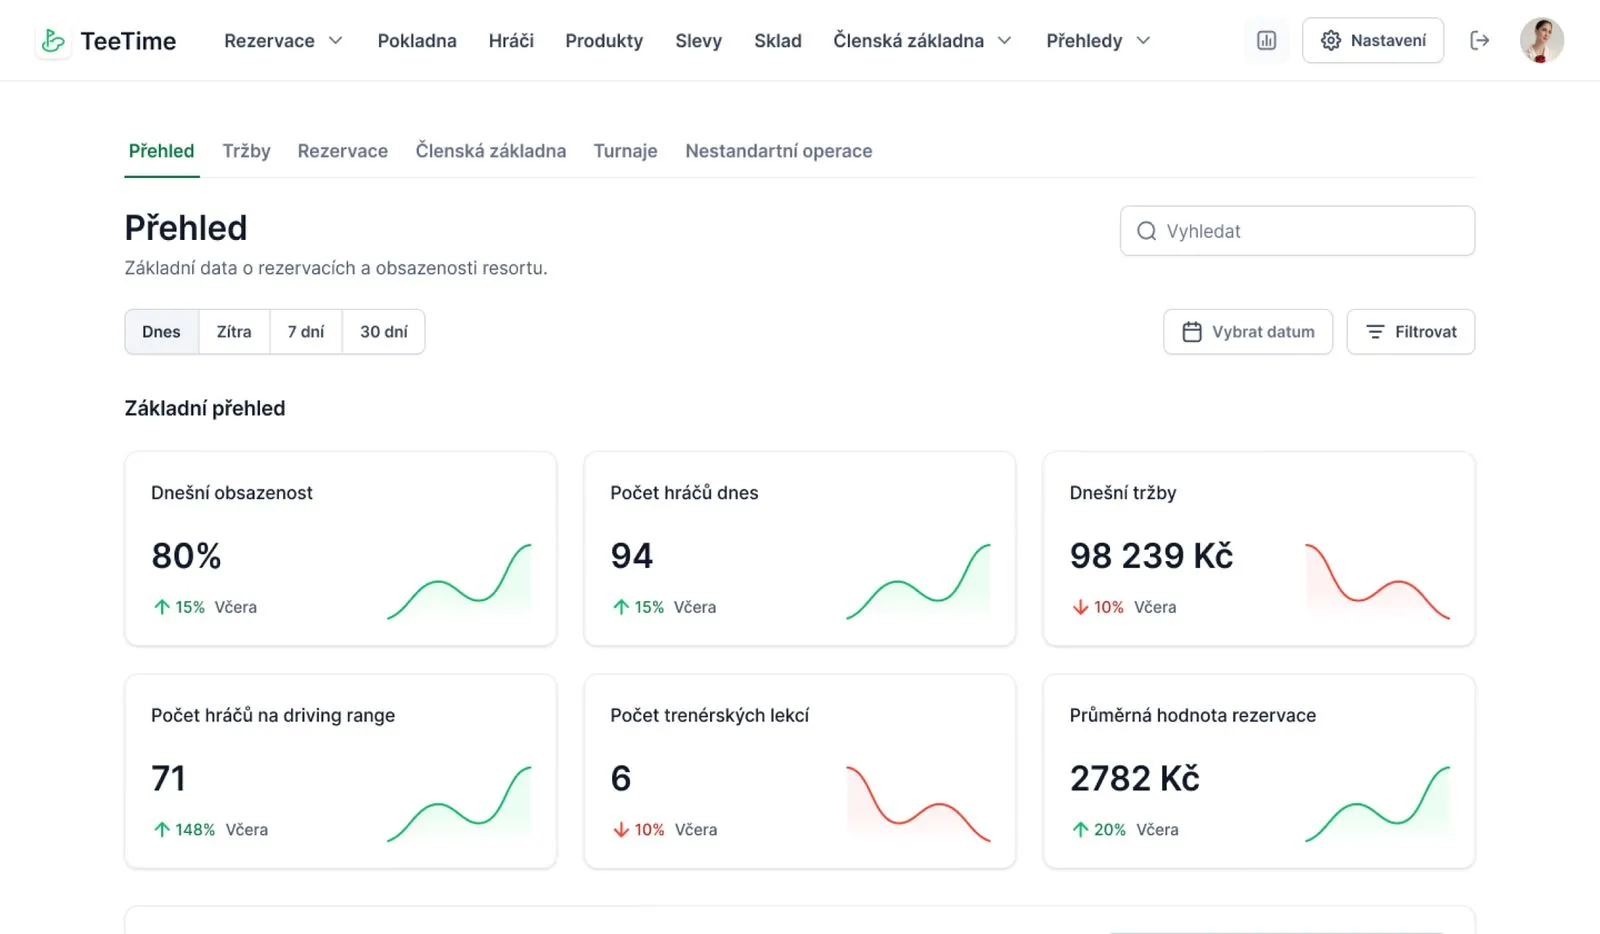Go to Pokladna in the navigation

pyautogui.click(x=417, y=41)
